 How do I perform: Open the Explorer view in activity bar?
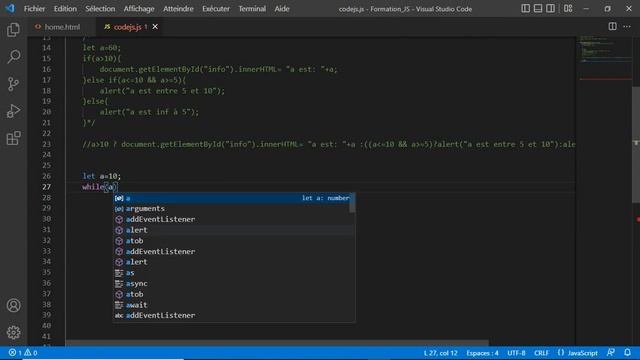tap(13, 30)
